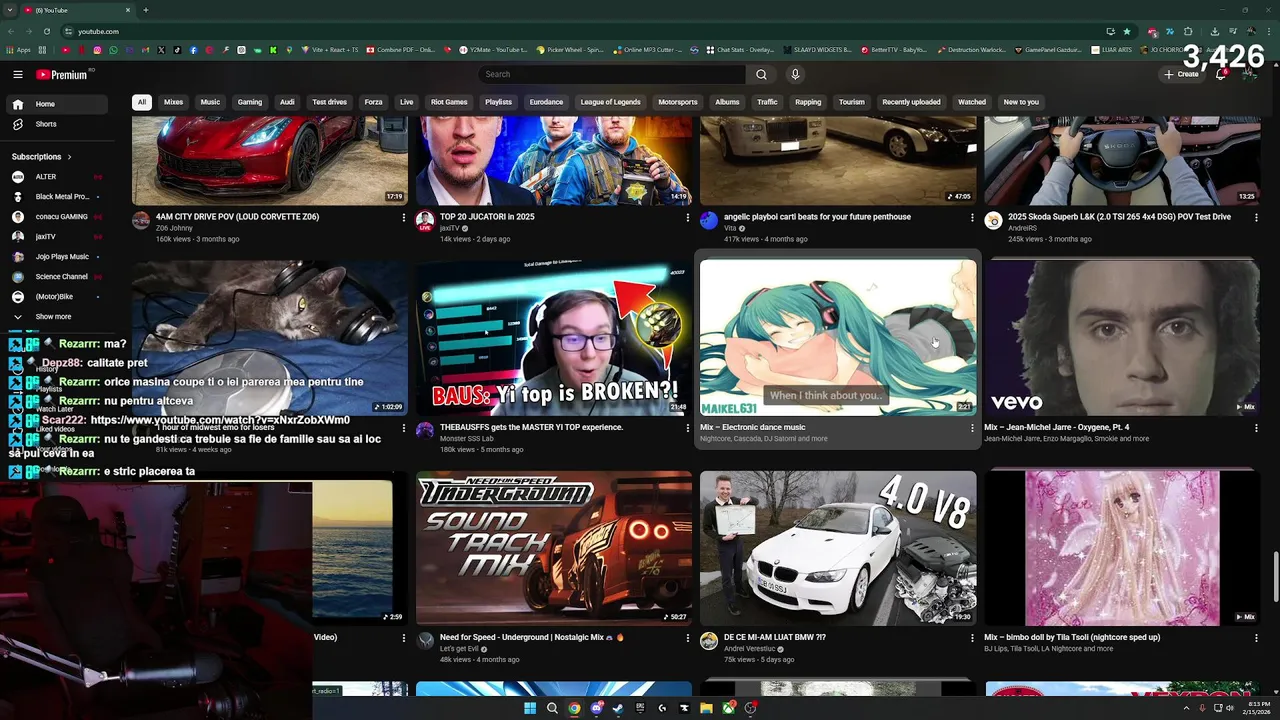Click the Z06 Johnny channel avatar
Viewport: 1280px width, 720px height.
(x=141, y=220)
